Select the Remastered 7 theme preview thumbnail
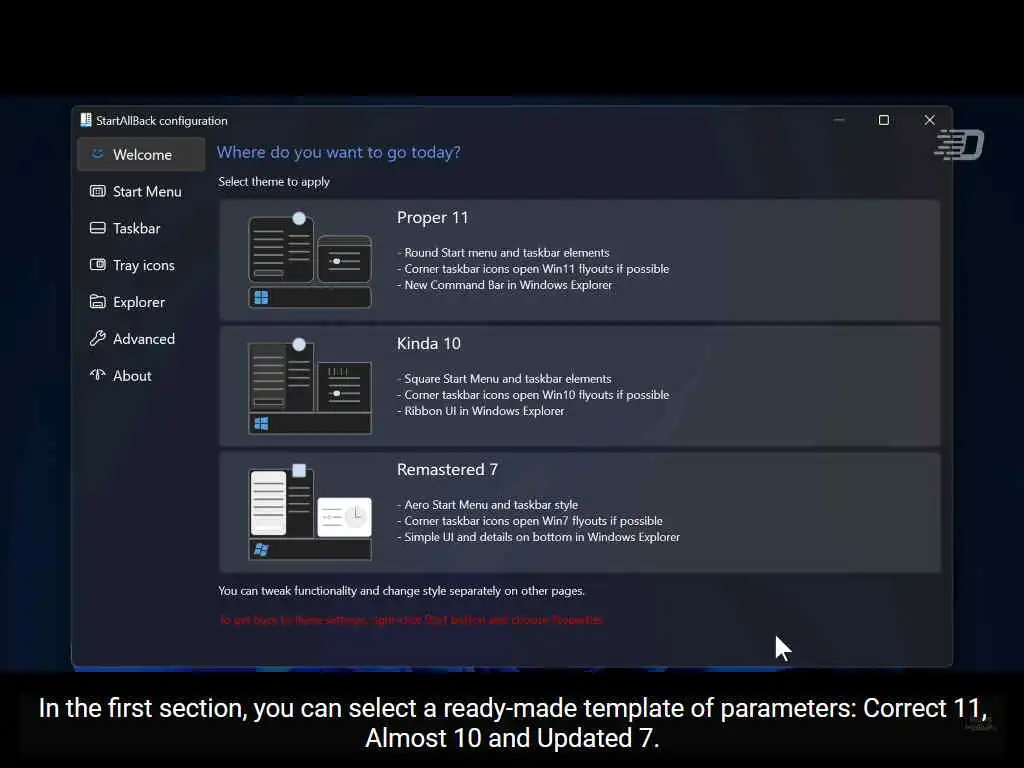The image size is (1024, 768). pos(310,511)
